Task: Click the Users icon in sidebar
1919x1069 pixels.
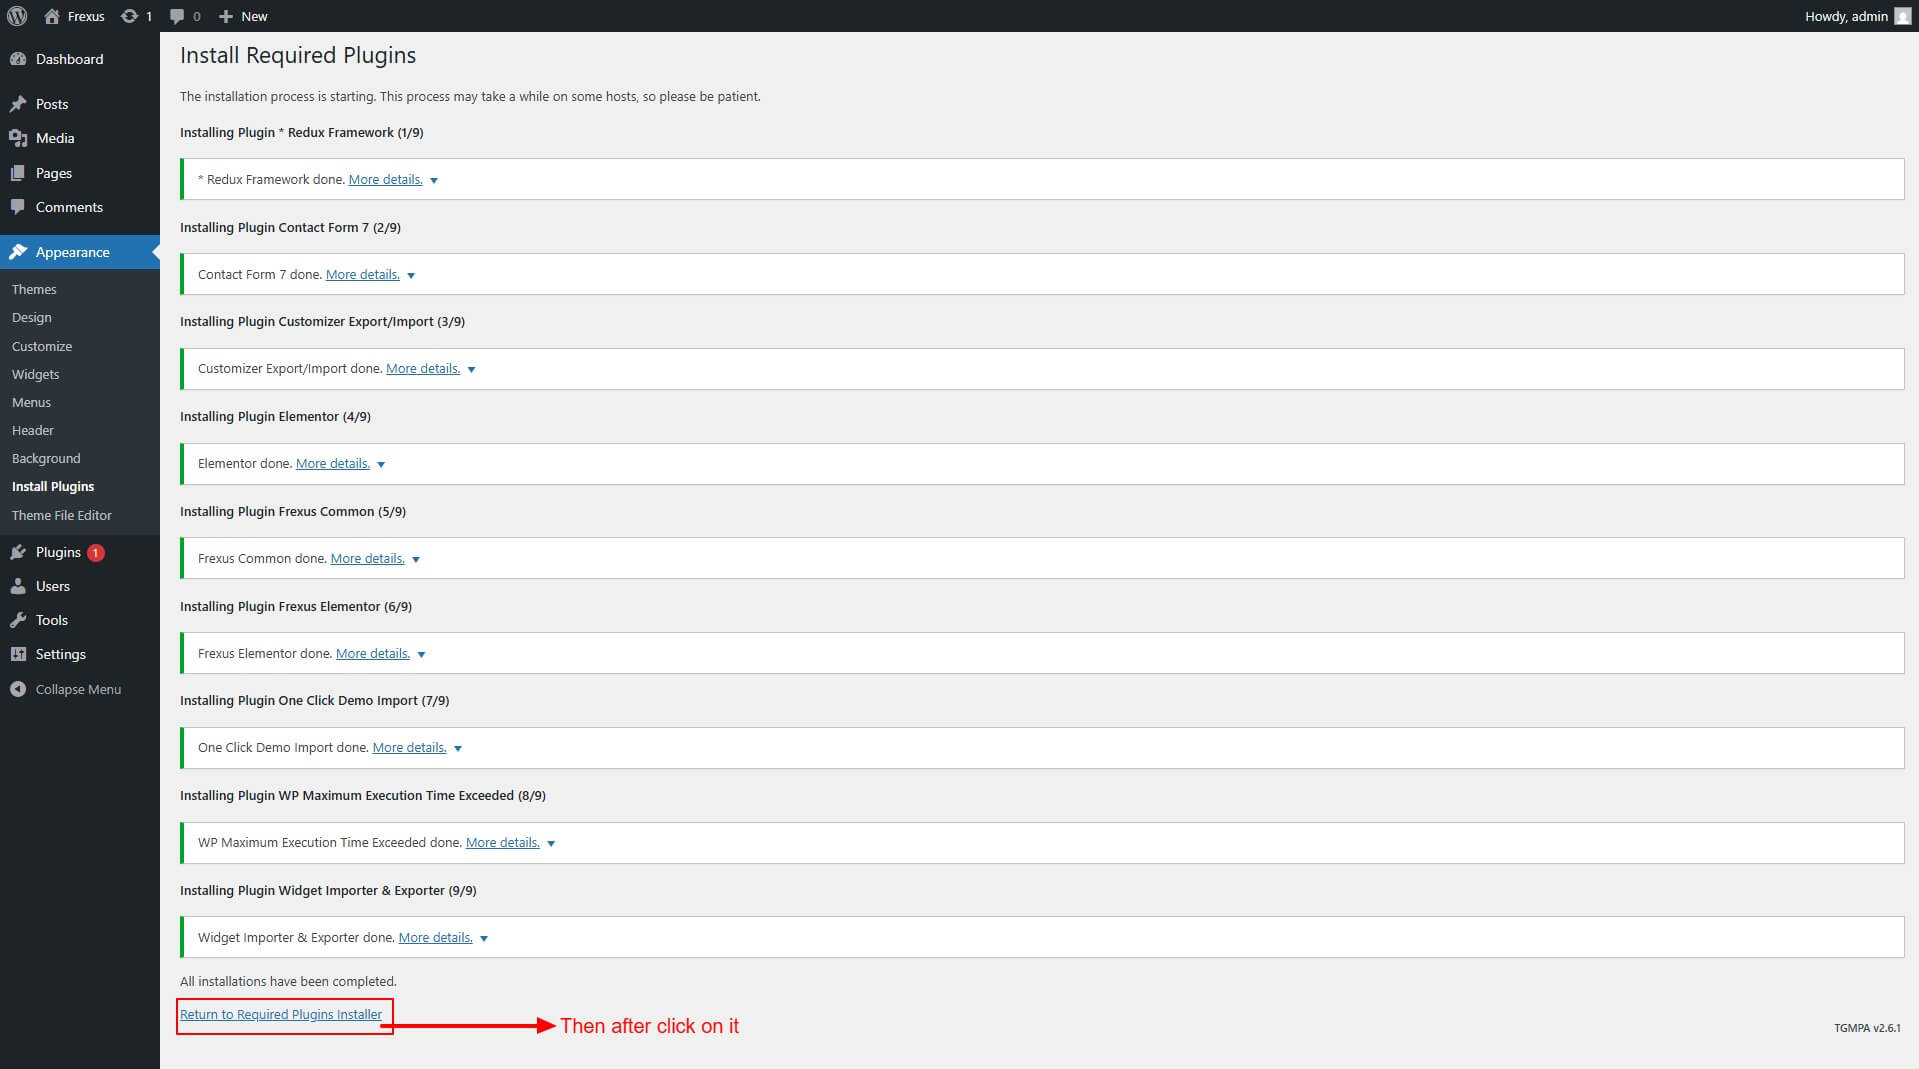Action: coord(18,586)
